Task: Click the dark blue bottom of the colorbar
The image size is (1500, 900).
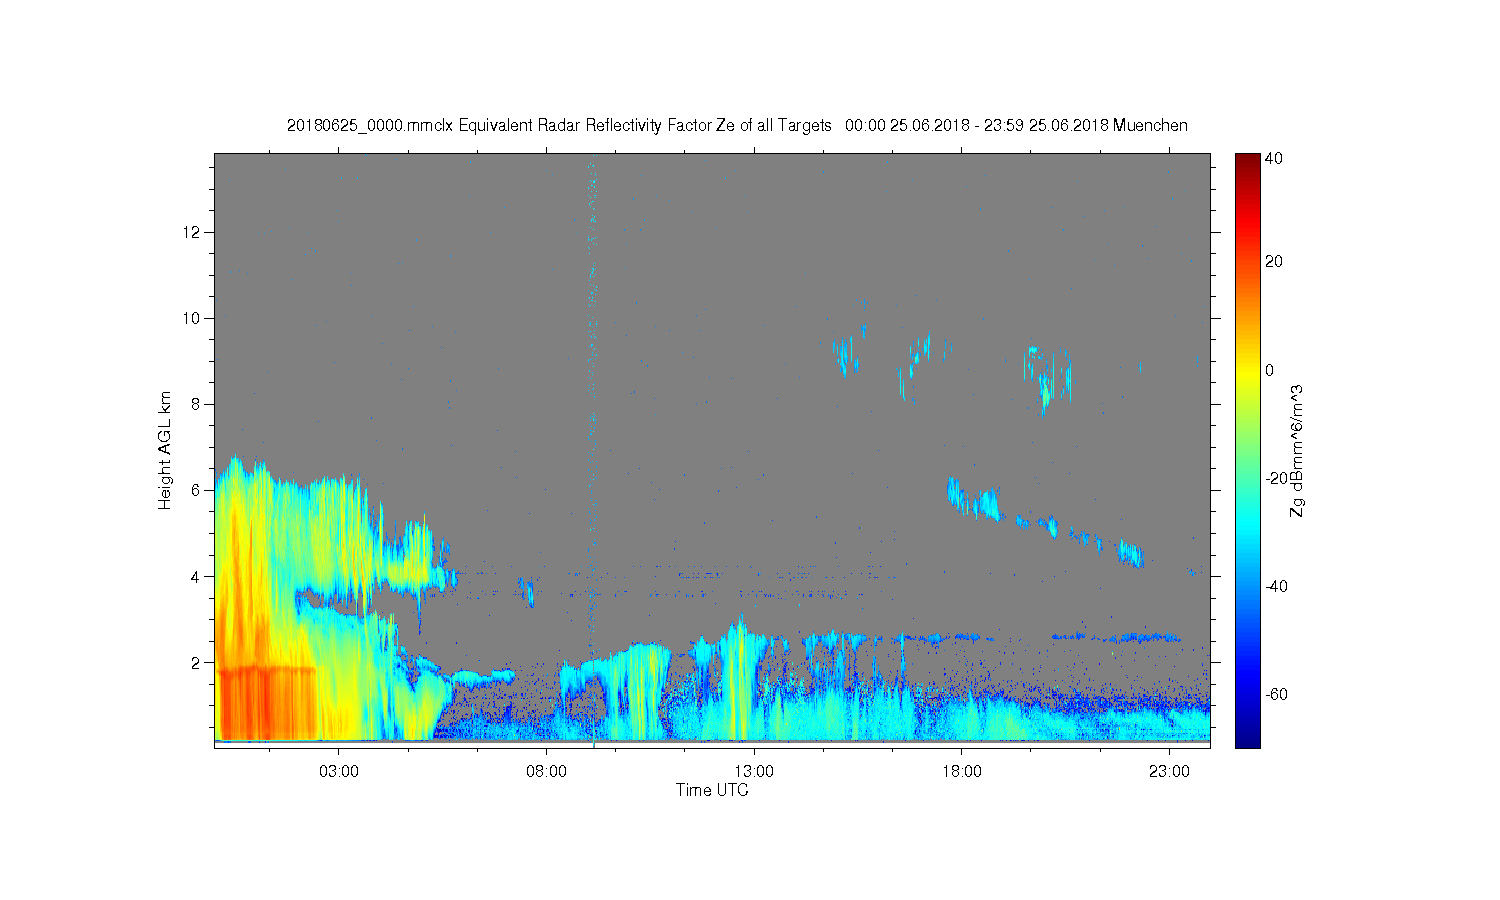Action: [x=1247, y=738]
